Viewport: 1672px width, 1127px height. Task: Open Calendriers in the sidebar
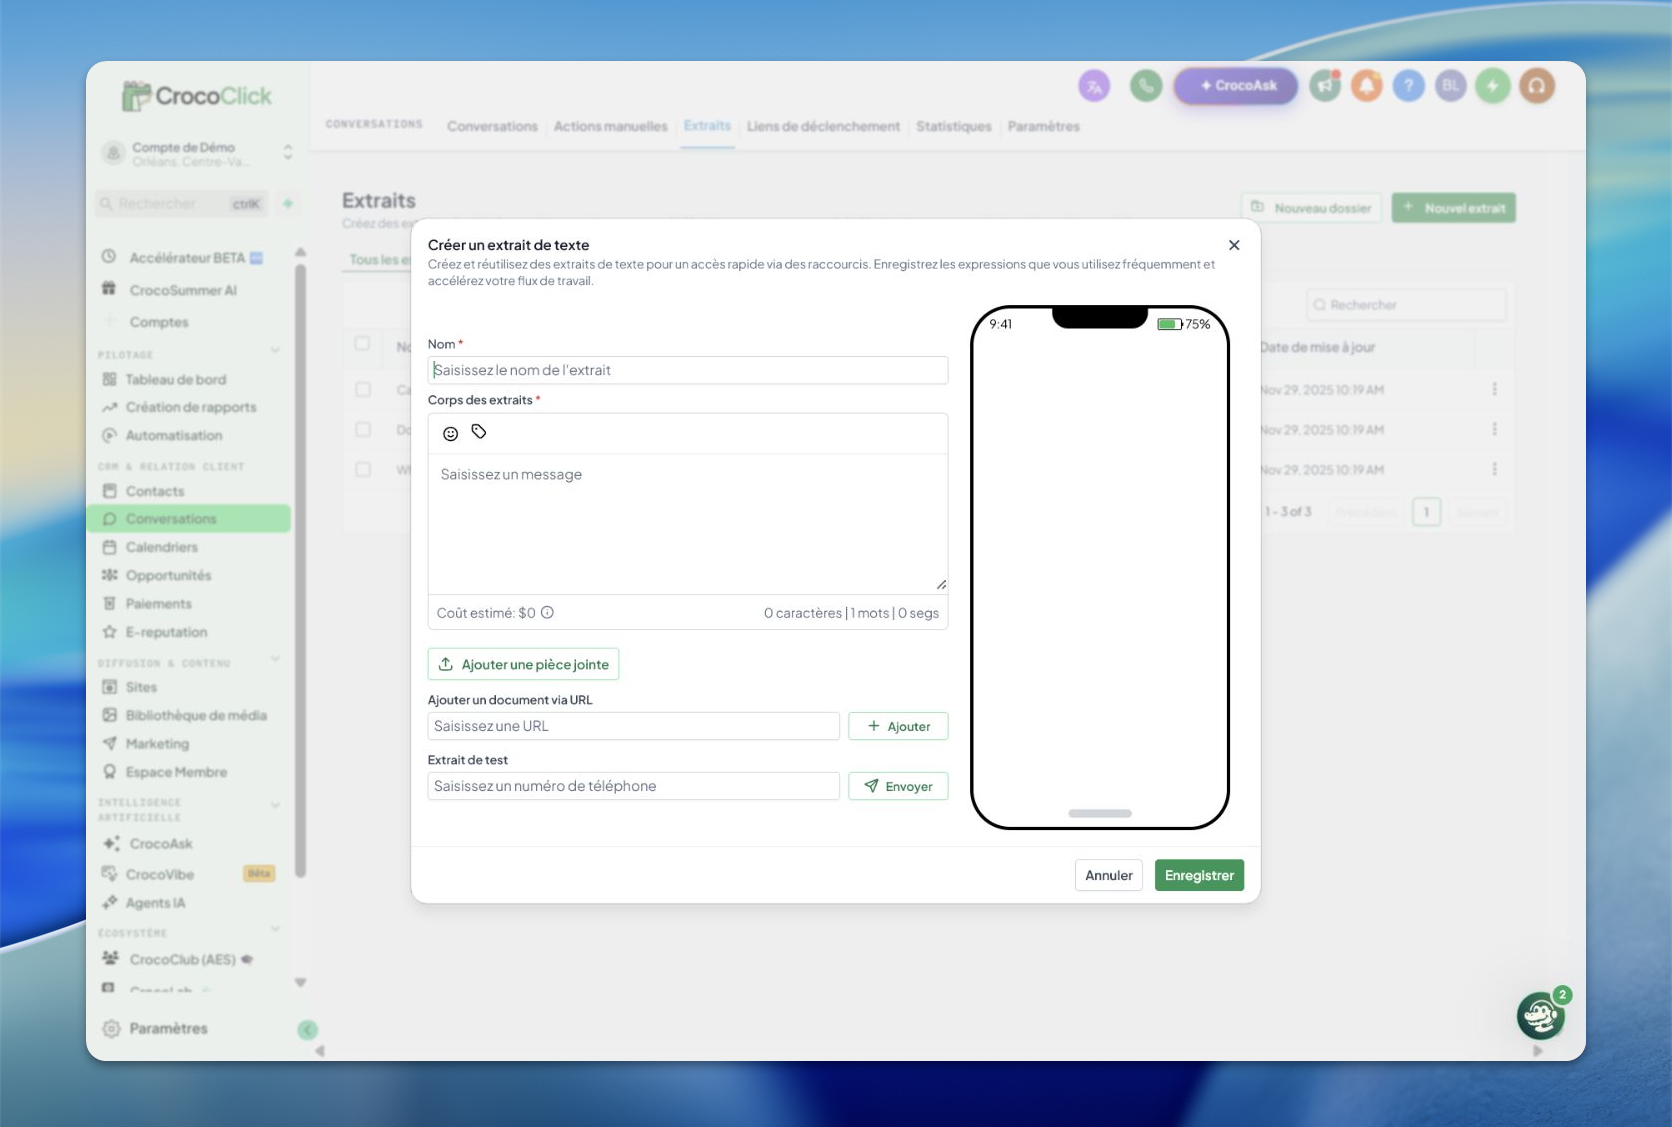coord(161,548)
